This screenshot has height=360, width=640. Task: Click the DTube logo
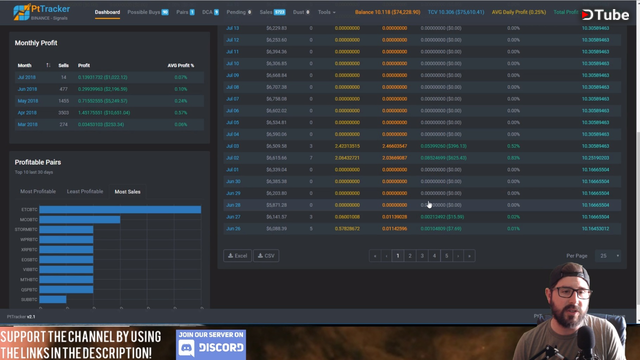[x=605, y=15]
